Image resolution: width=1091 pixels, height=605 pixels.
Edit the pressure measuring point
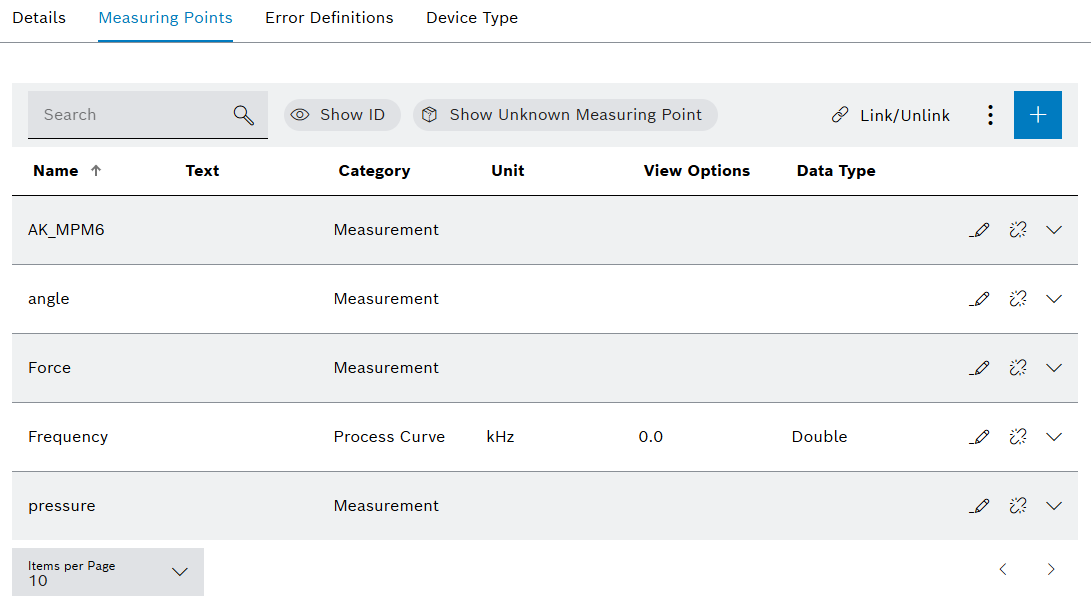979,505
